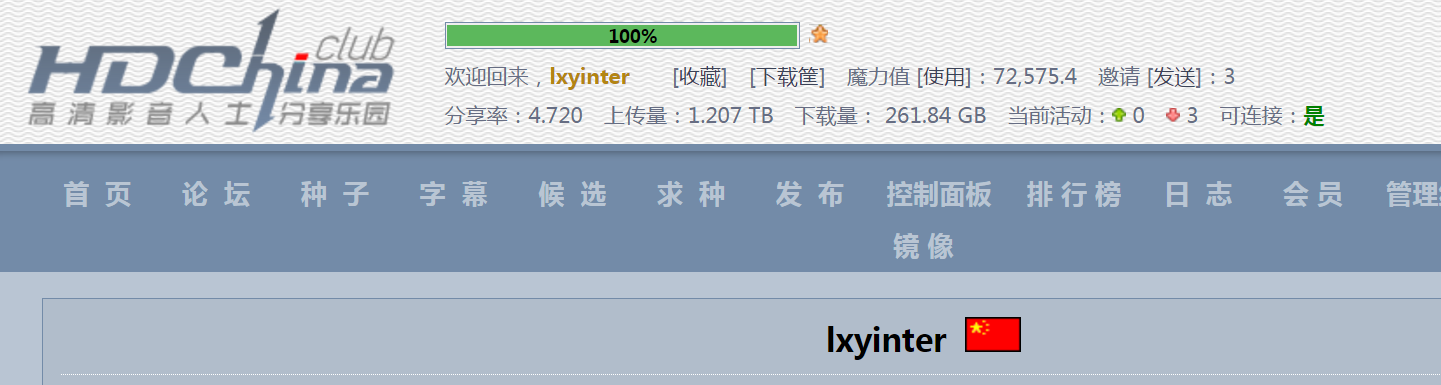The height and width of the screenshot is (385, 1441).
Task: Go to the 论坛 forum
Action: click(x=217, y=194)
